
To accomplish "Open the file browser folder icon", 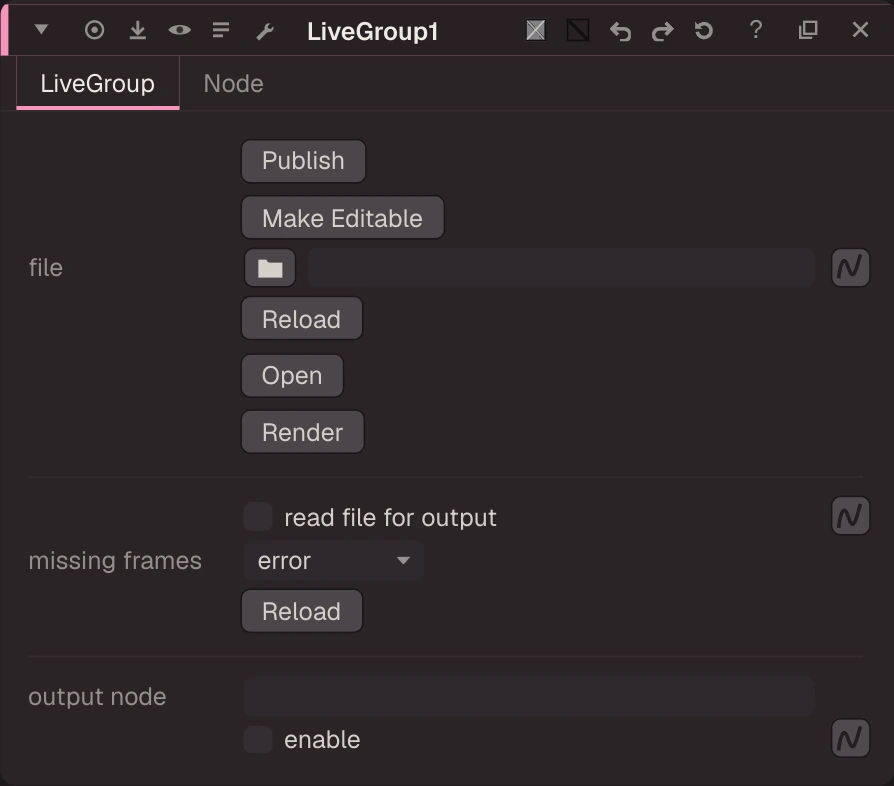I will tap(270, 268).
